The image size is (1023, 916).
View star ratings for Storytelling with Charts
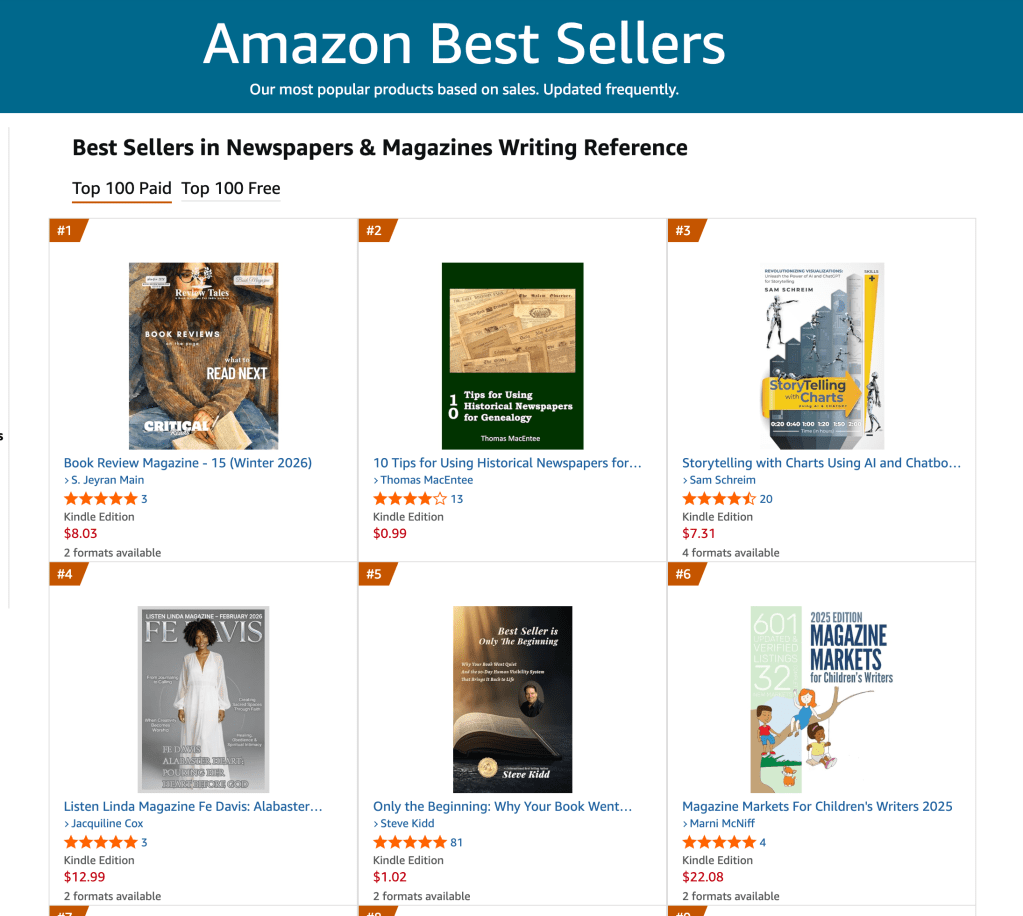click(718, 499)
